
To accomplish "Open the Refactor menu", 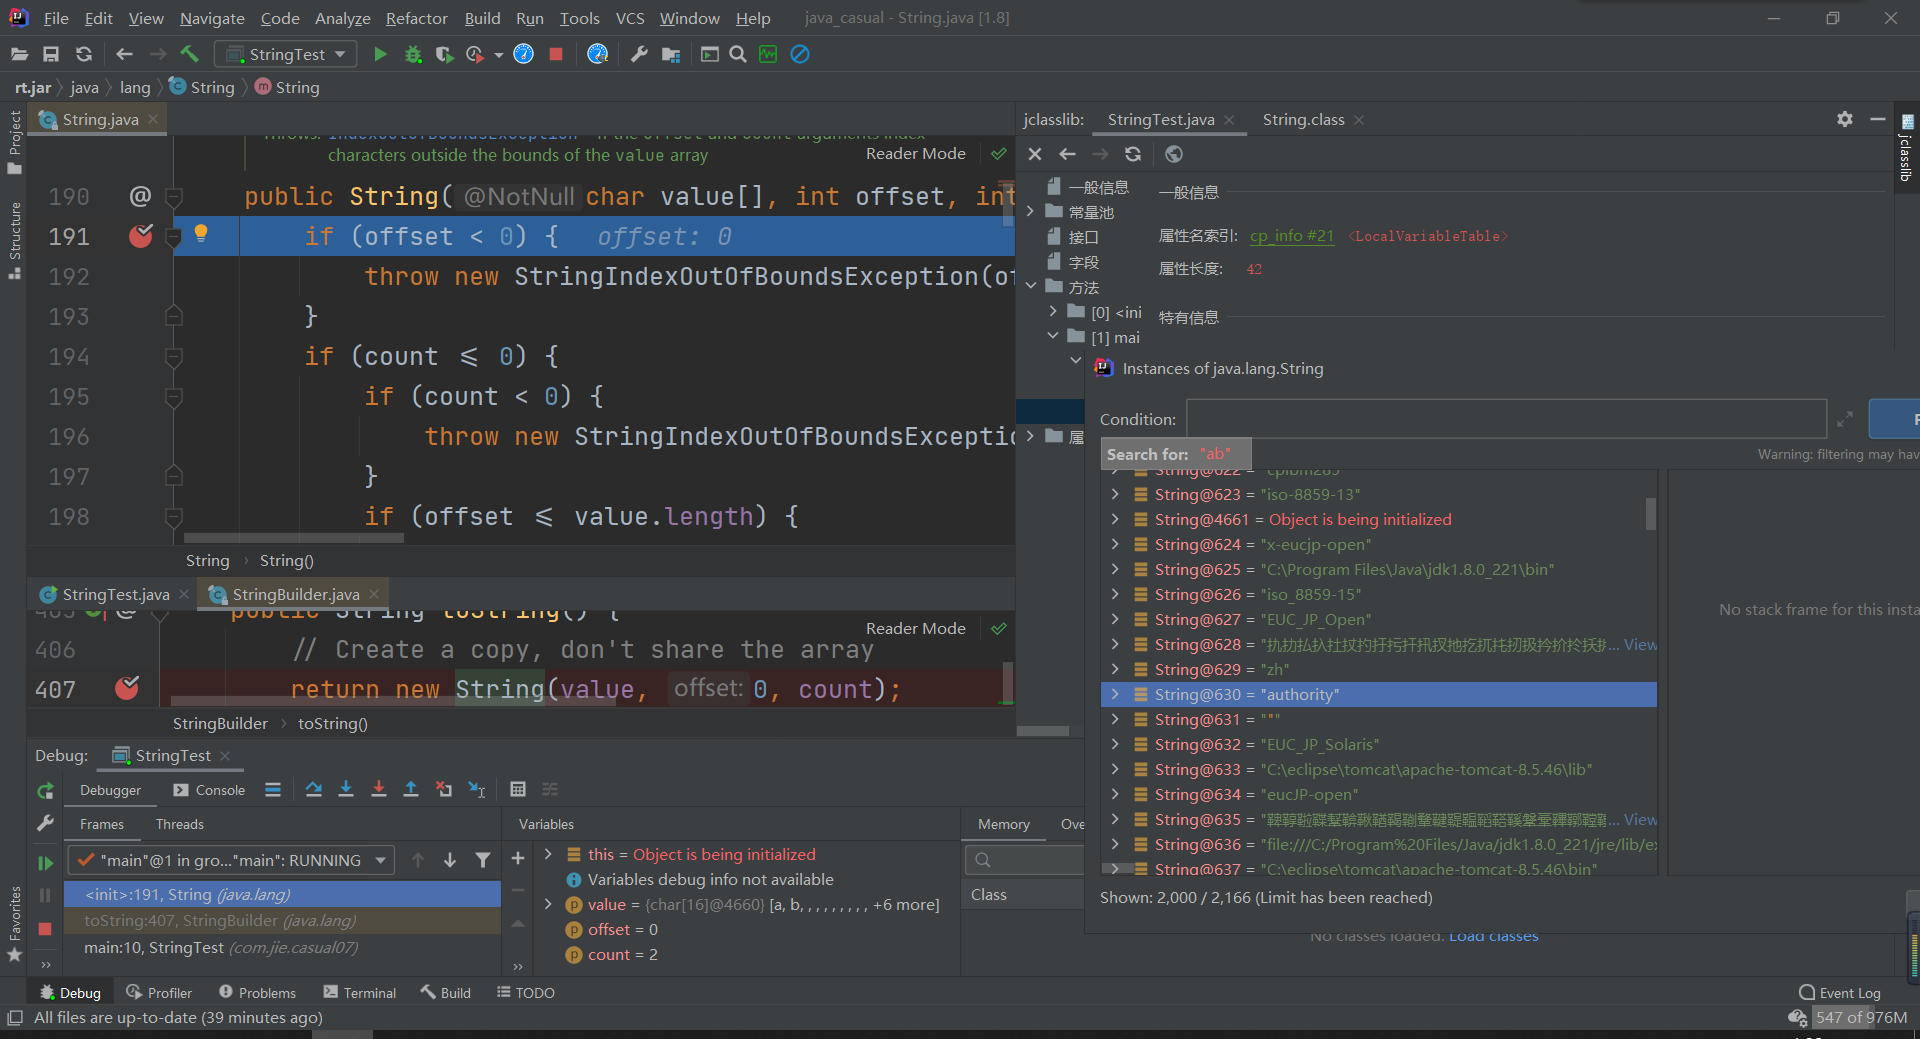I will (416, 18).
